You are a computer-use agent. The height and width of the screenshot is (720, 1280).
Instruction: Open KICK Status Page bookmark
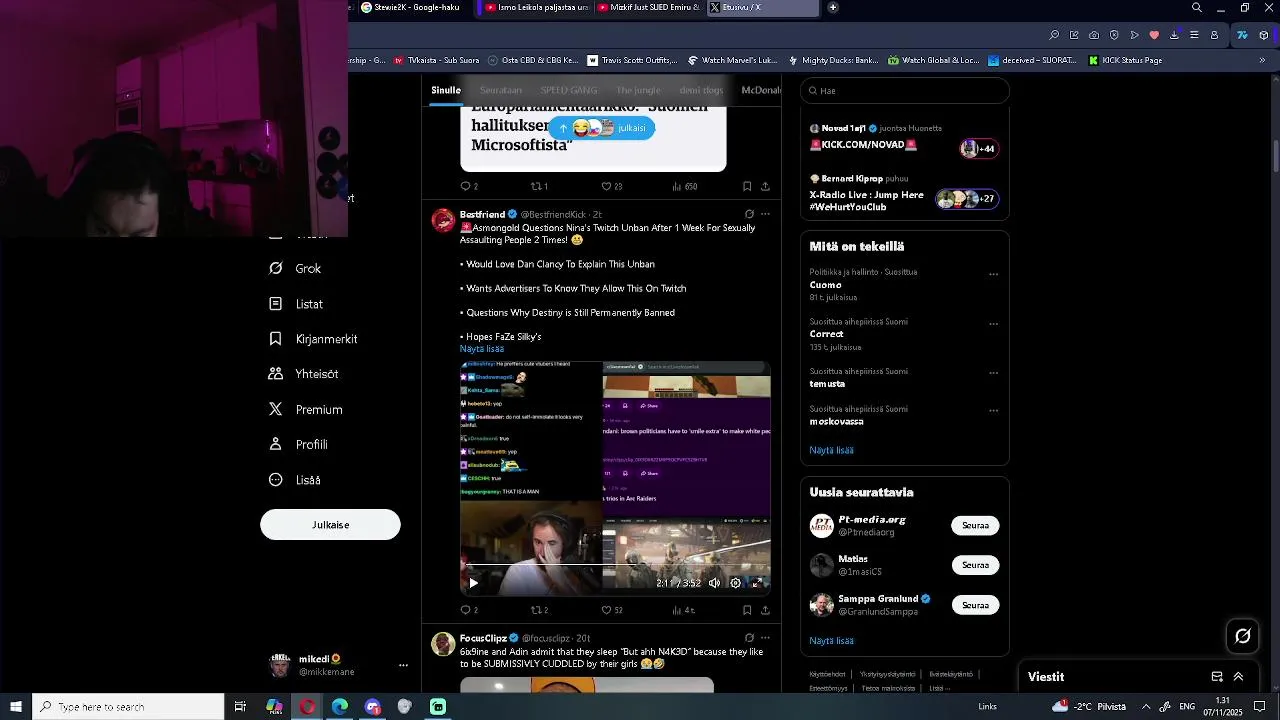coord(1124,60)
